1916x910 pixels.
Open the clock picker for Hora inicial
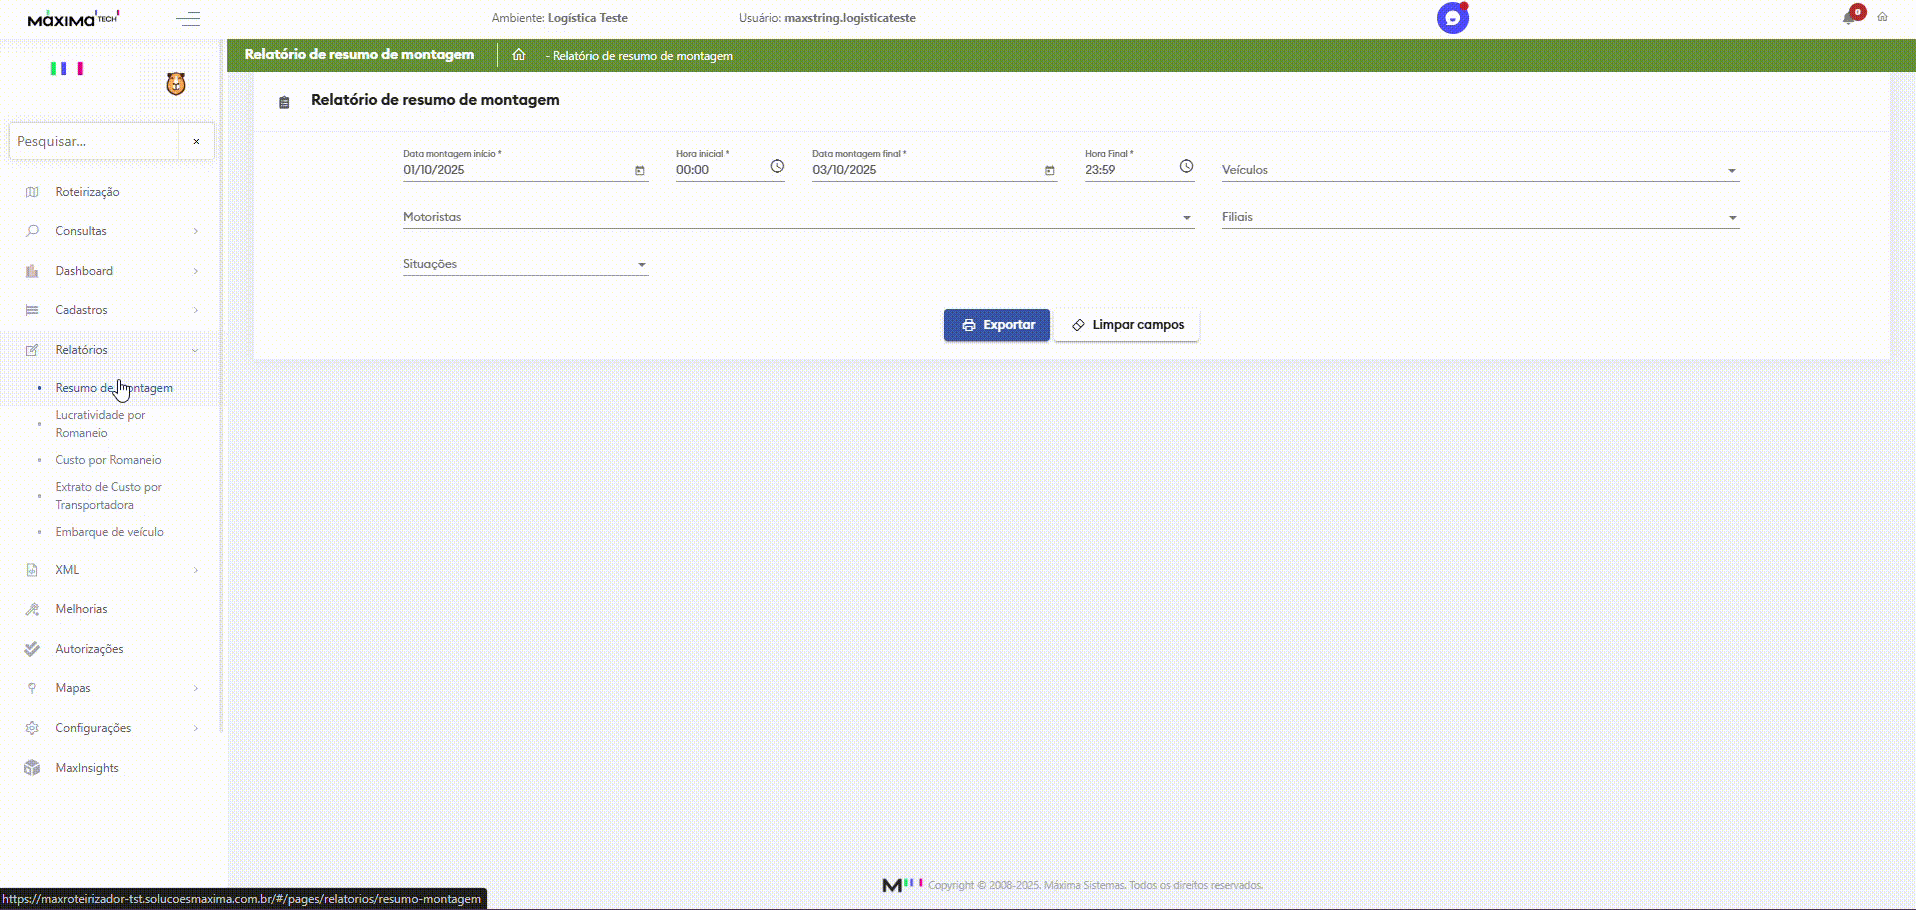click(777, 167)
